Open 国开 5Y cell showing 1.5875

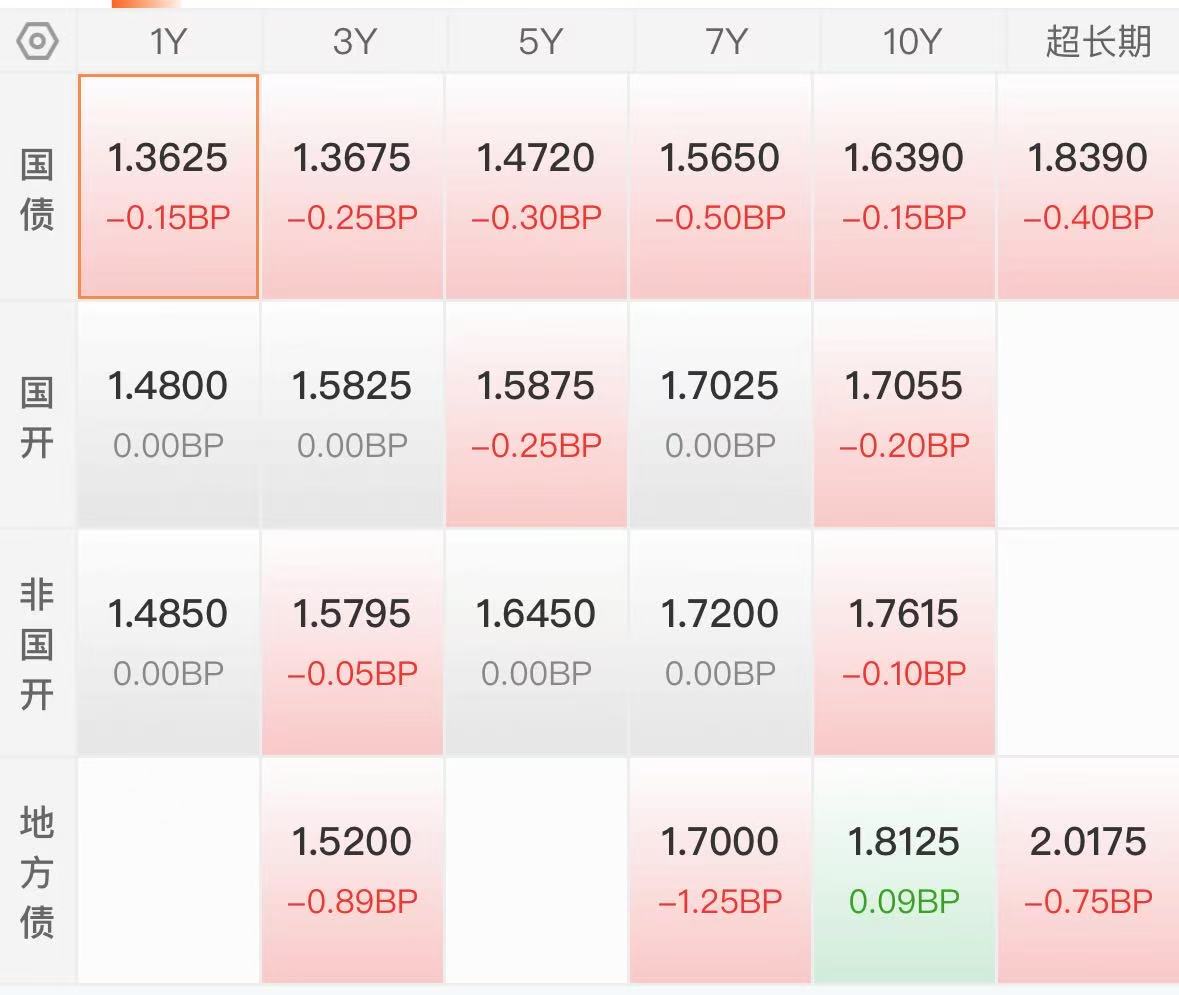coord(536,414)
